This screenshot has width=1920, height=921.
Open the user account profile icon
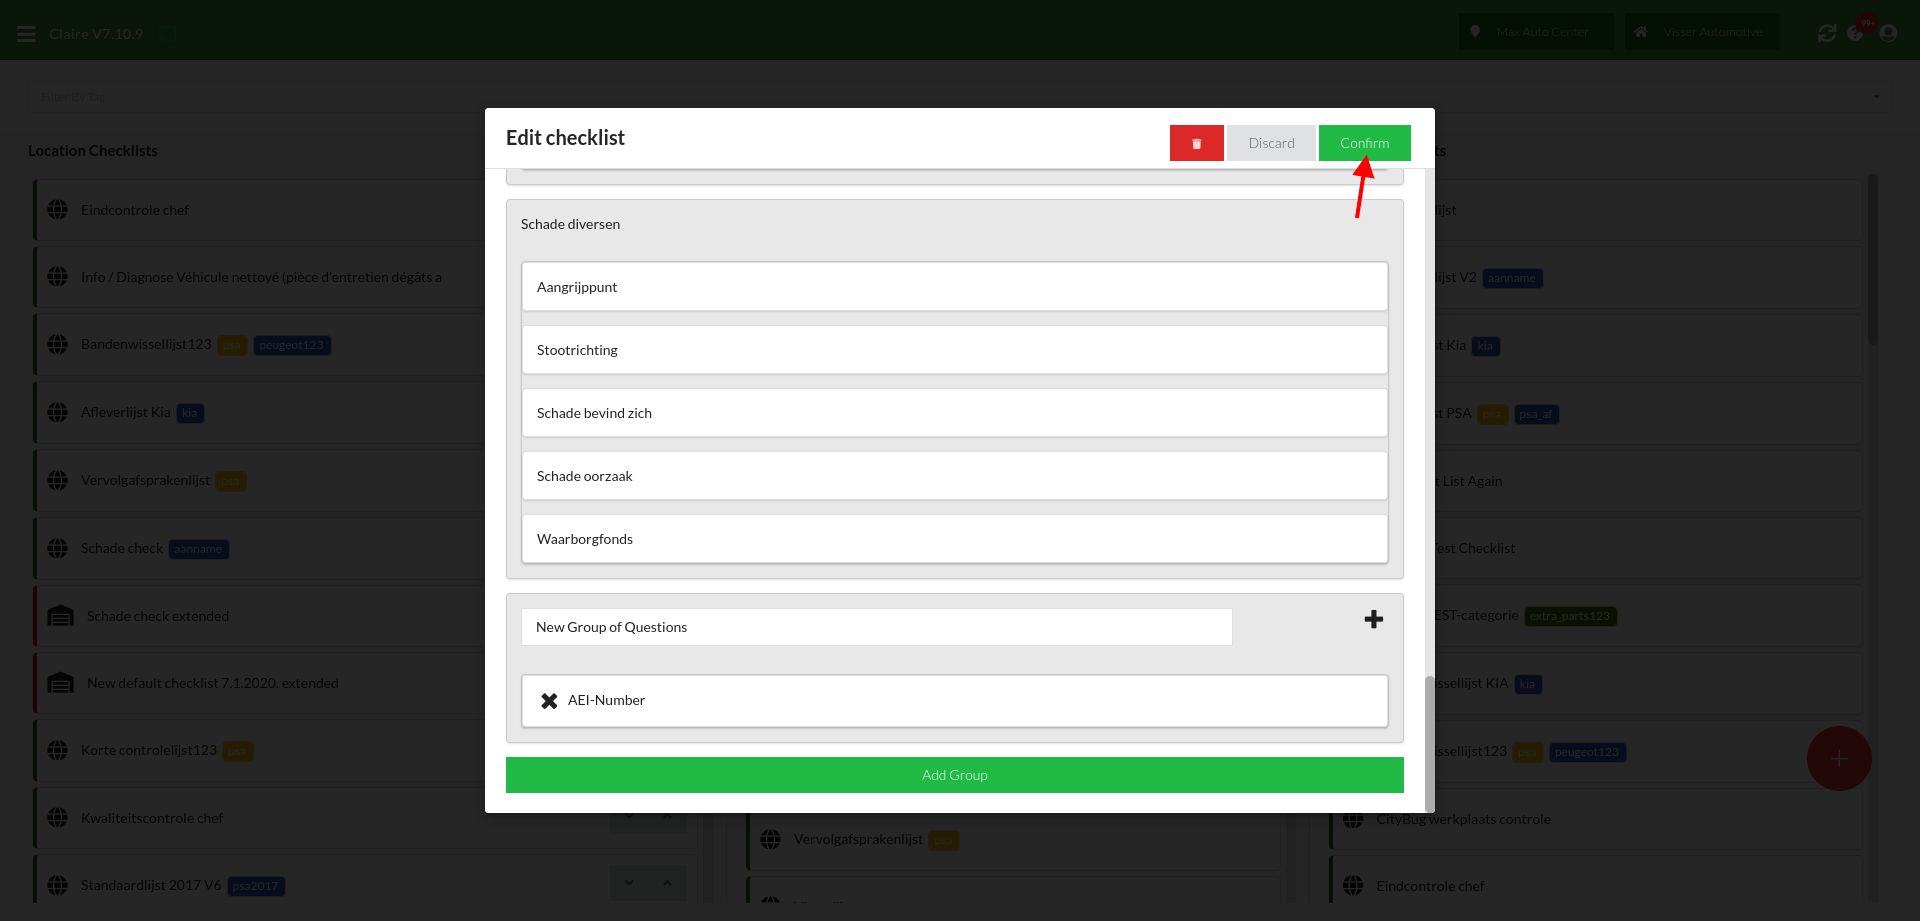pyautogui.click(x=1888, y=33)
